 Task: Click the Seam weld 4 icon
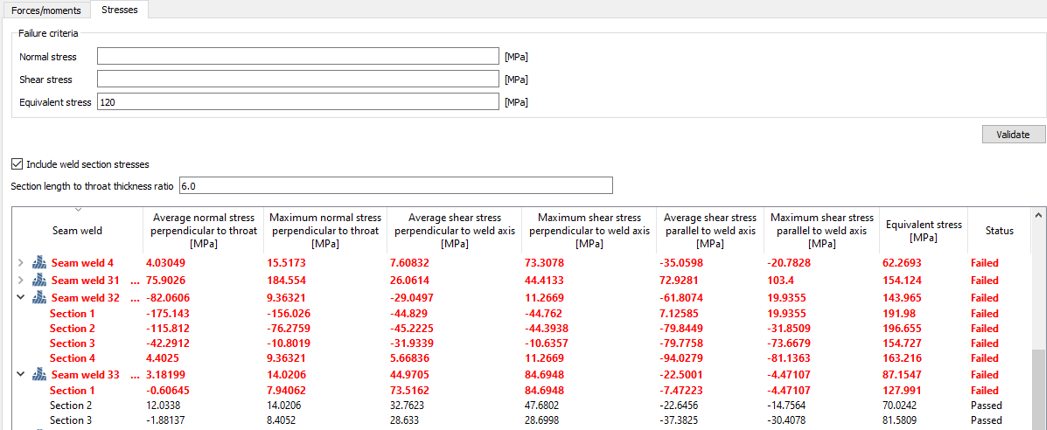[x=39, y=263]
